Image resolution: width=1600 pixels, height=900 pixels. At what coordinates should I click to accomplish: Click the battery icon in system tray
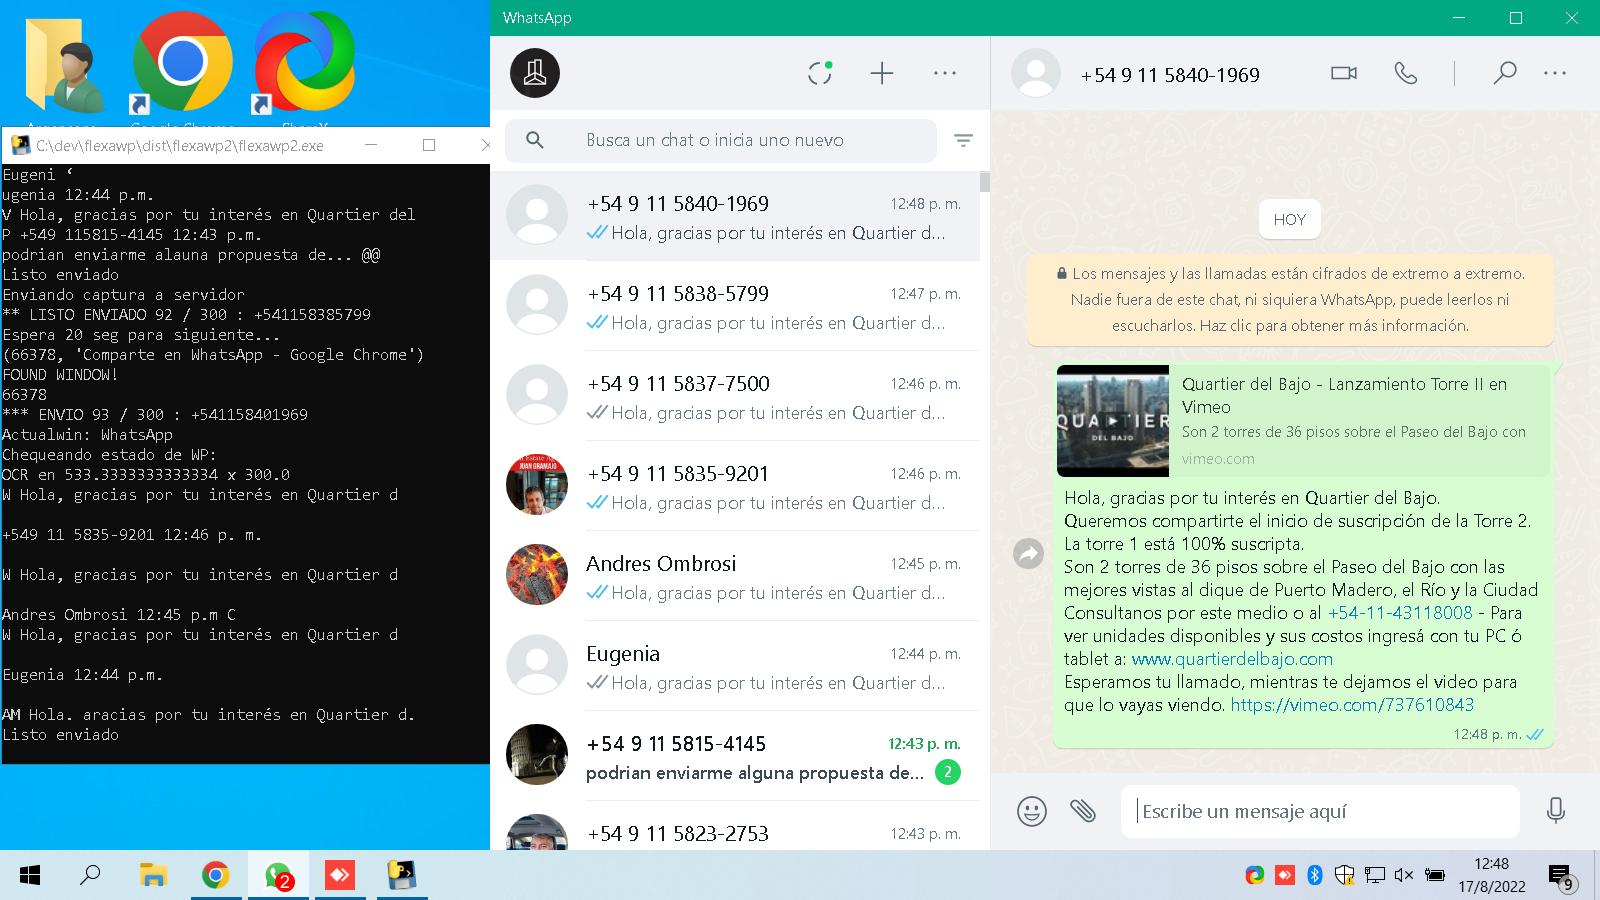tap(1434, 875)
